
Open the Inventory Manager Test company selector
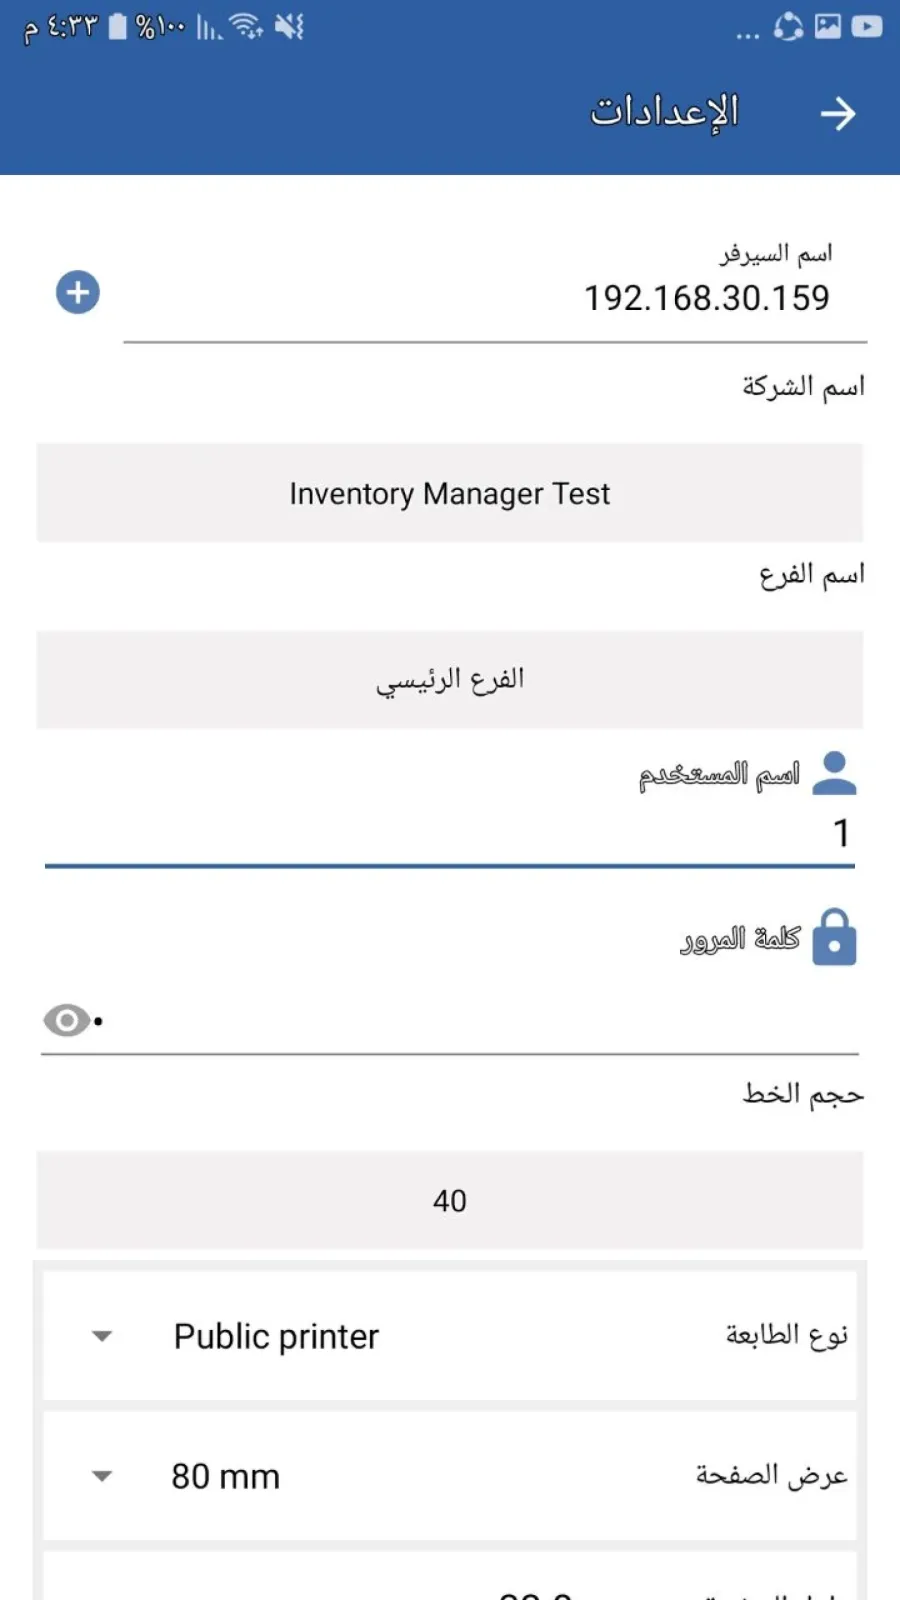pos(450,494)
